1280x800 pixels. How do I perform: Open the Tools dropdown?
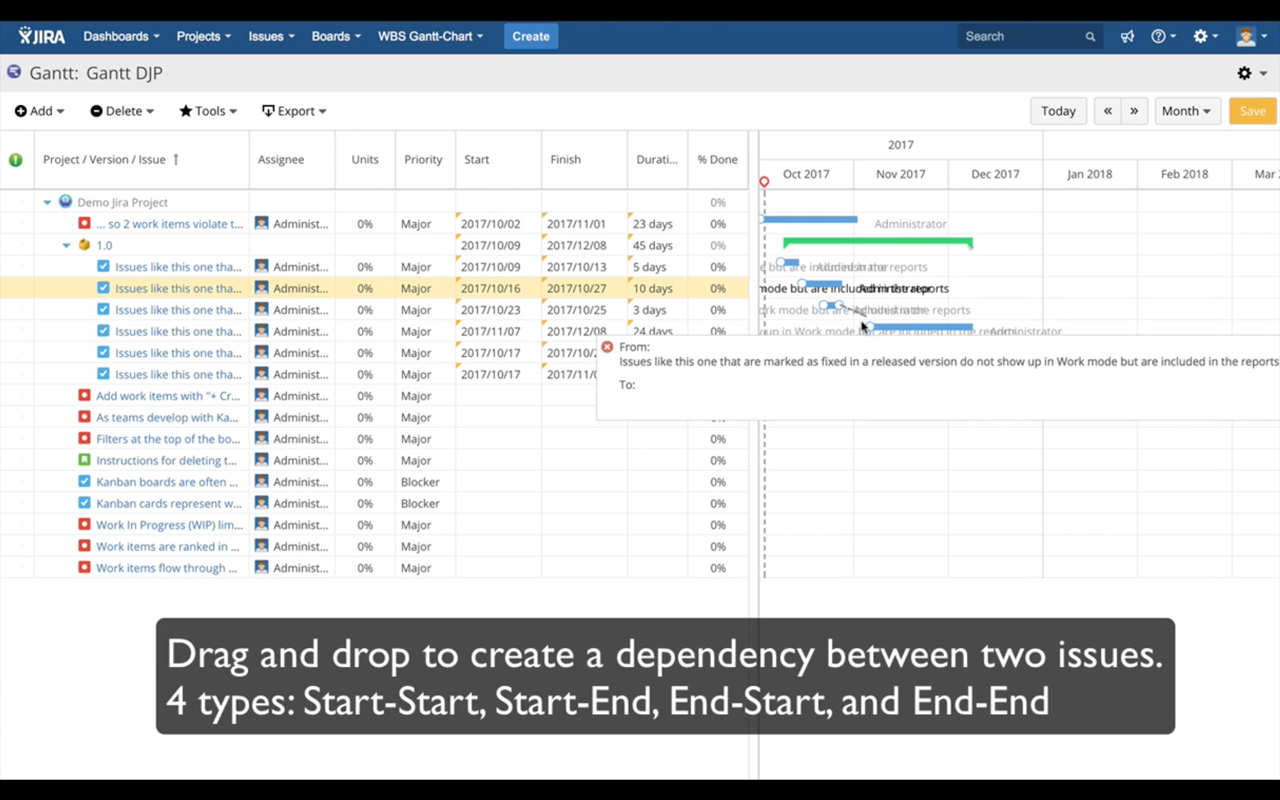pyautogui.click(x=208, y=111)
